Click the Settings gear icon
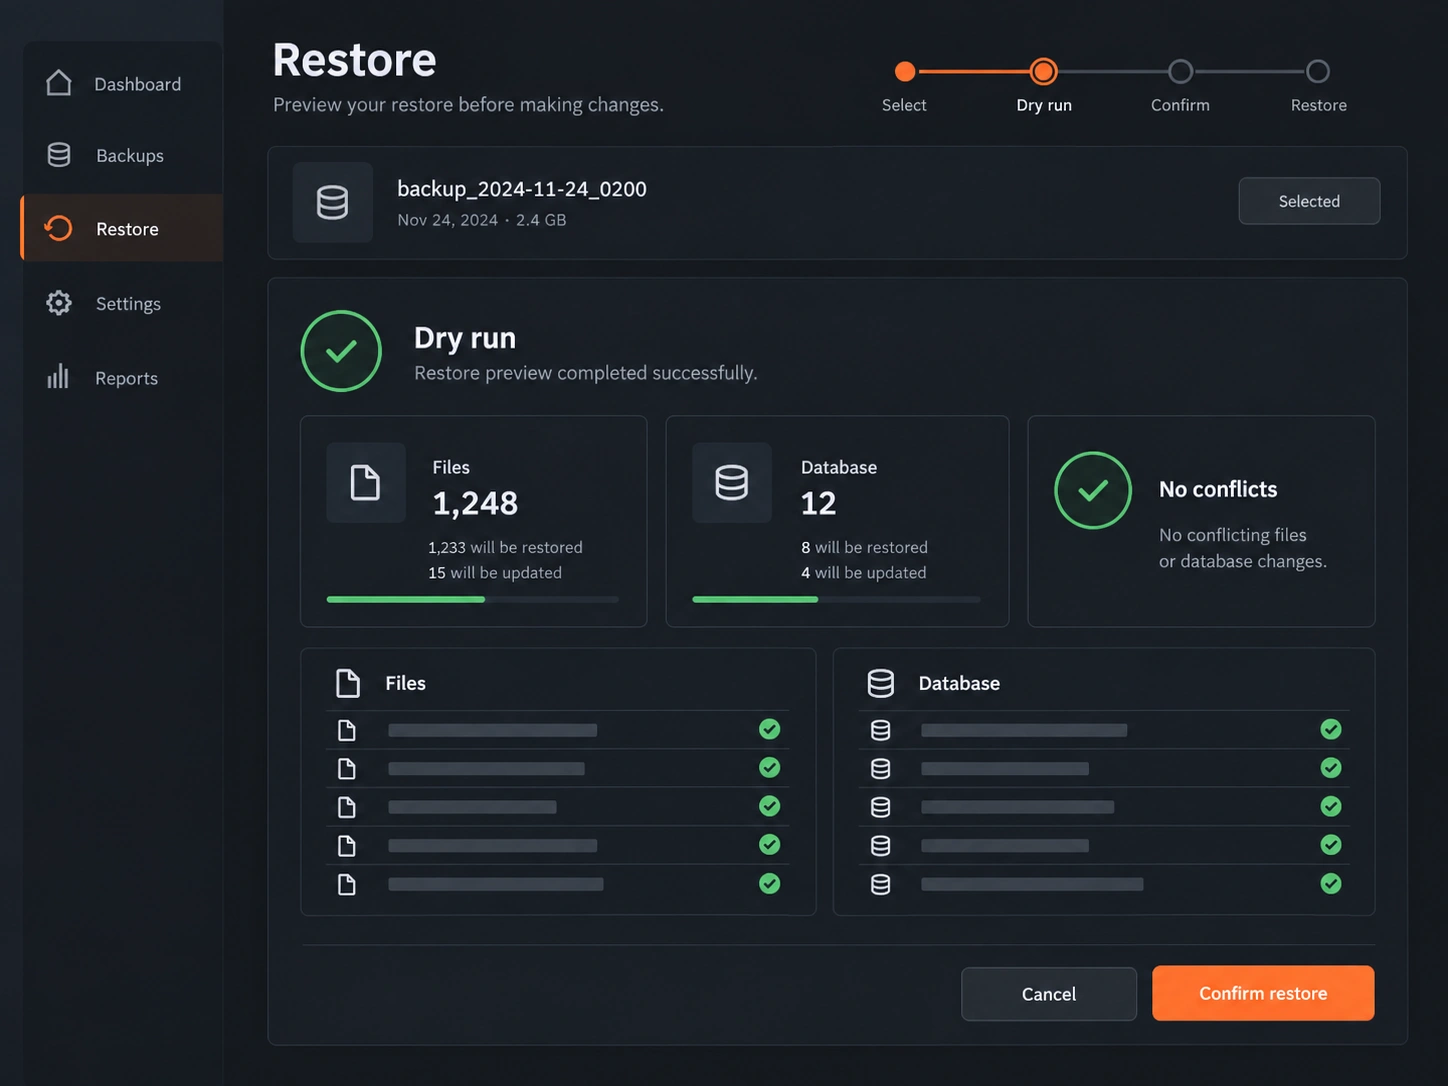This screenshot has height=1086, width=1448. (59, 303)
